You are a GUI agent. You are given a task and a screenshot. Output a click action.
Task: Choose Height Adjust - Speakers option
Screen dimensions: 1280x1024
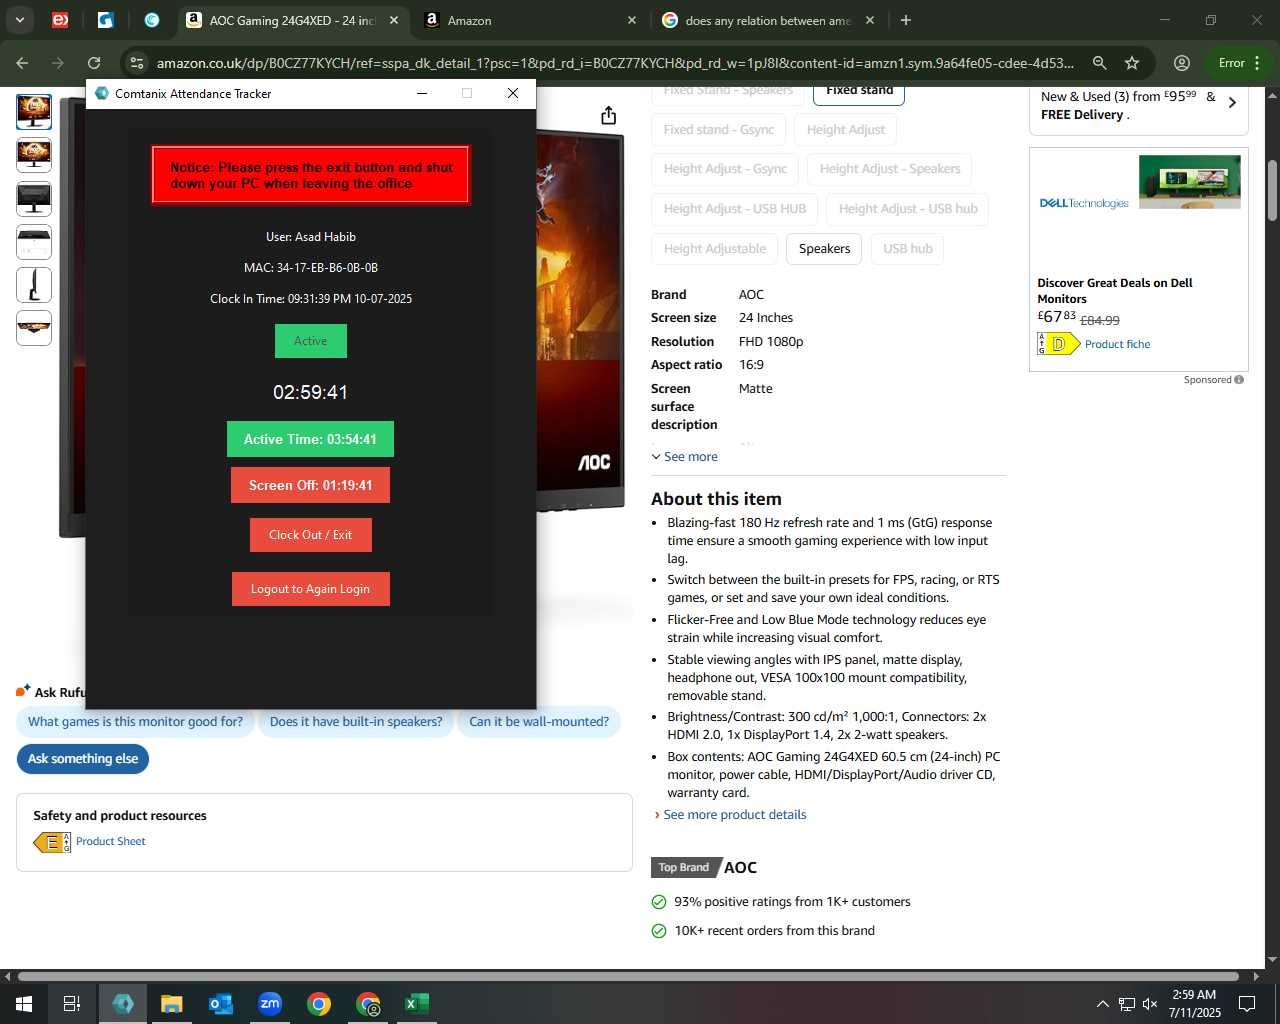coord(890,169)
